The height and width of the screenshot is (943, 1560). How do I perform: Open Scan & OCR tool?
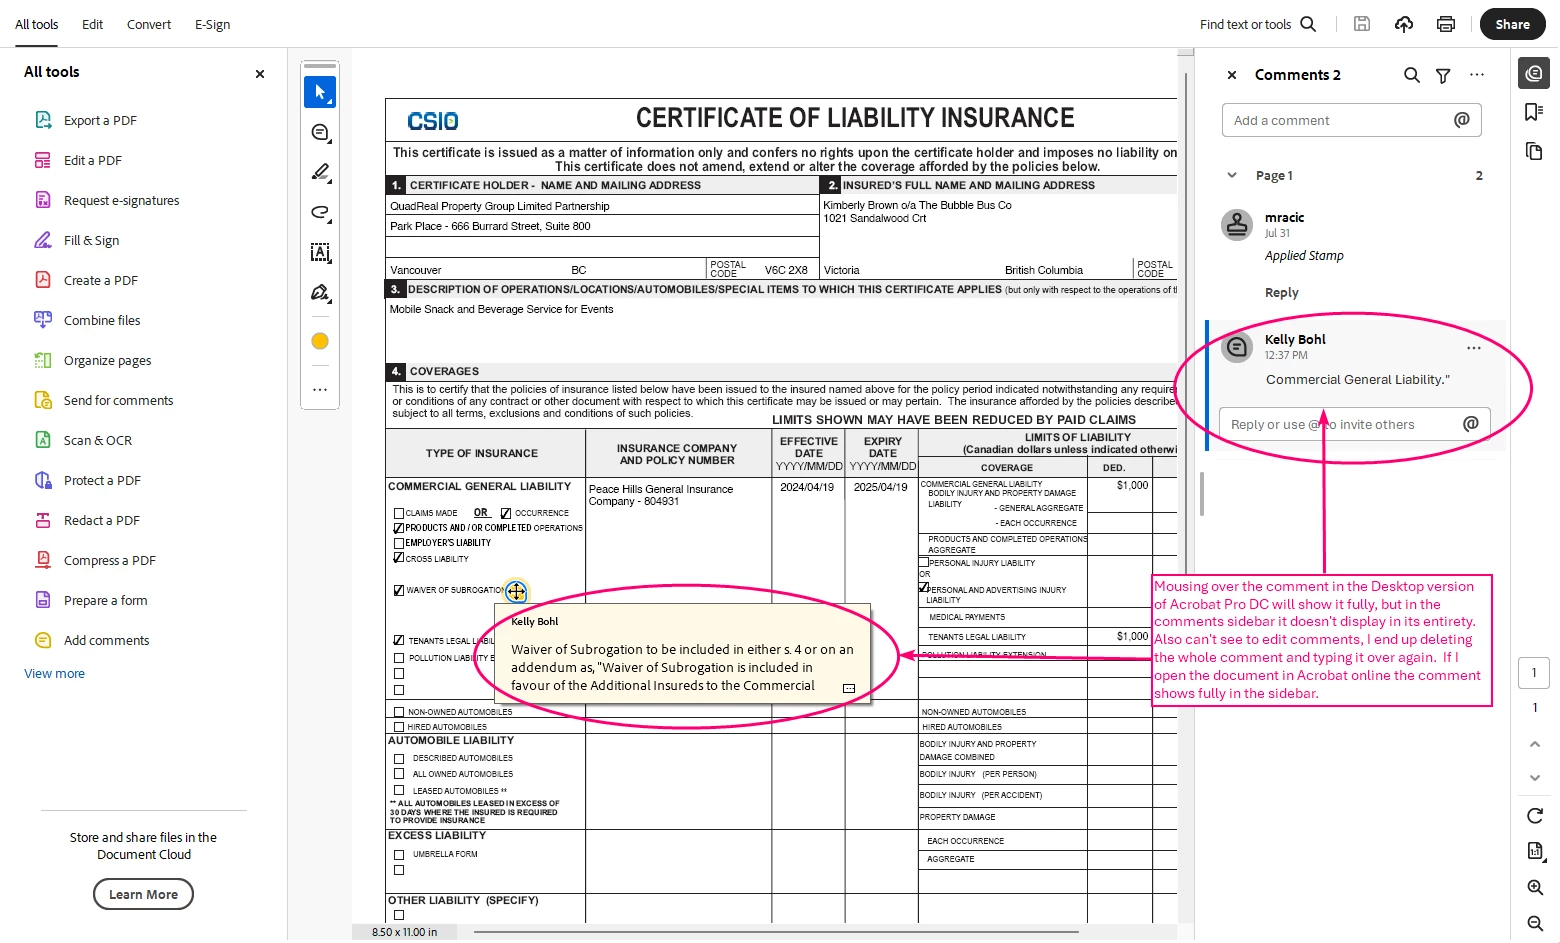[x=97, y=440]
